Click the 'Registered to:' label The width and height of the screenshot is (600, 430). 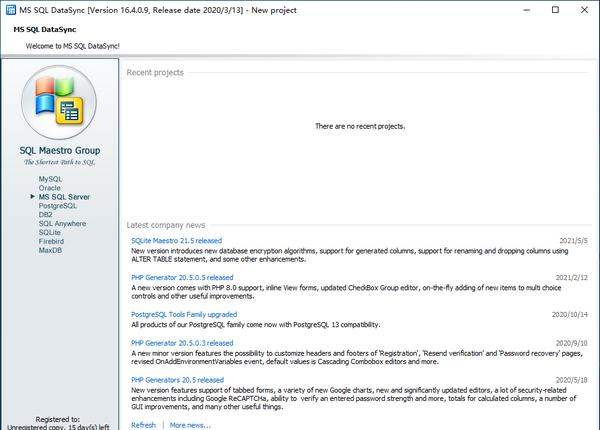pyautogui.click(x=57, y=419)
